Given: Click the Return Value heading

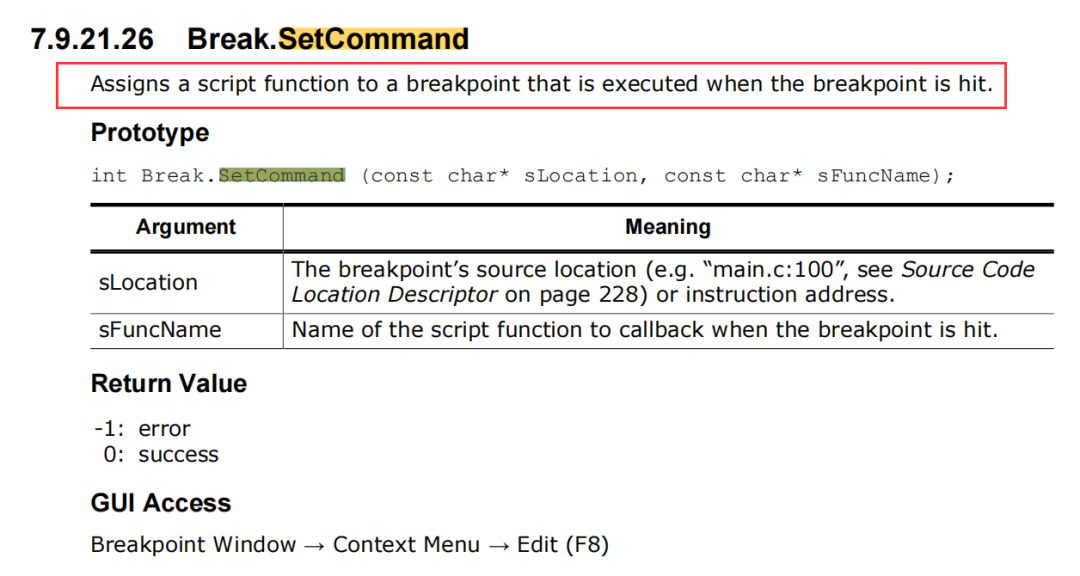Looking at the screenshot, I should tap(169, 383).
